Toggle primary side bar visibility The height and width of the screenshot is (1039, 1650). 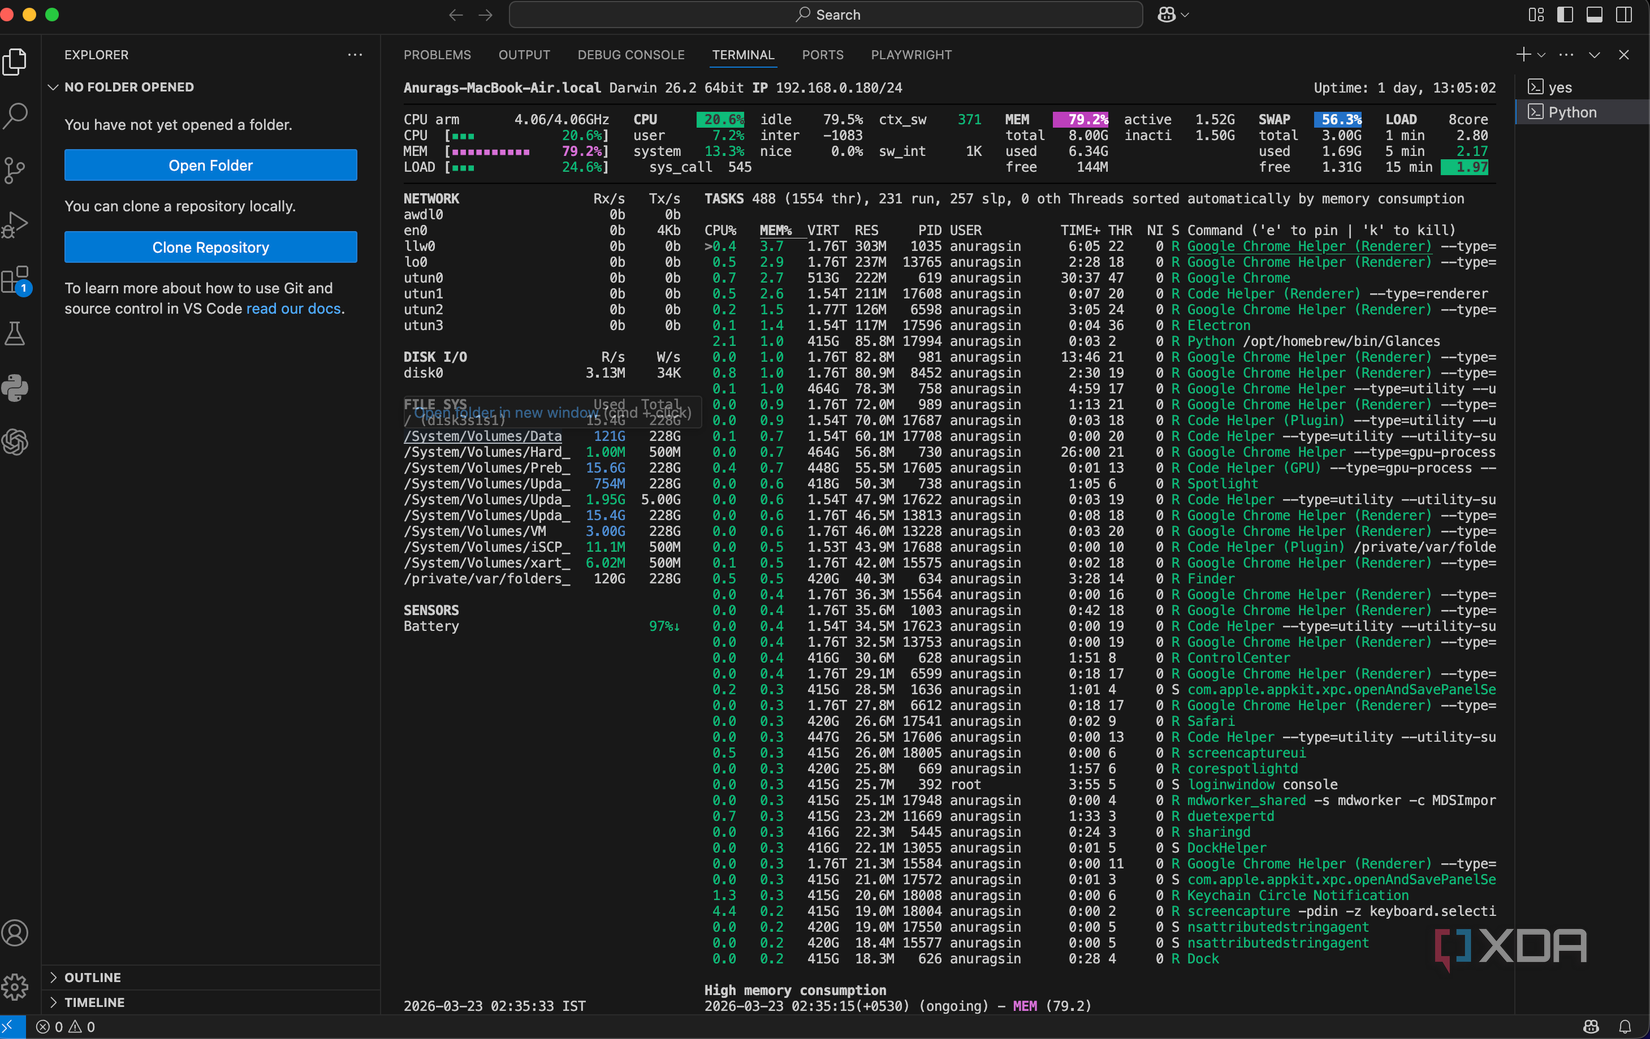coord(1566,15)
